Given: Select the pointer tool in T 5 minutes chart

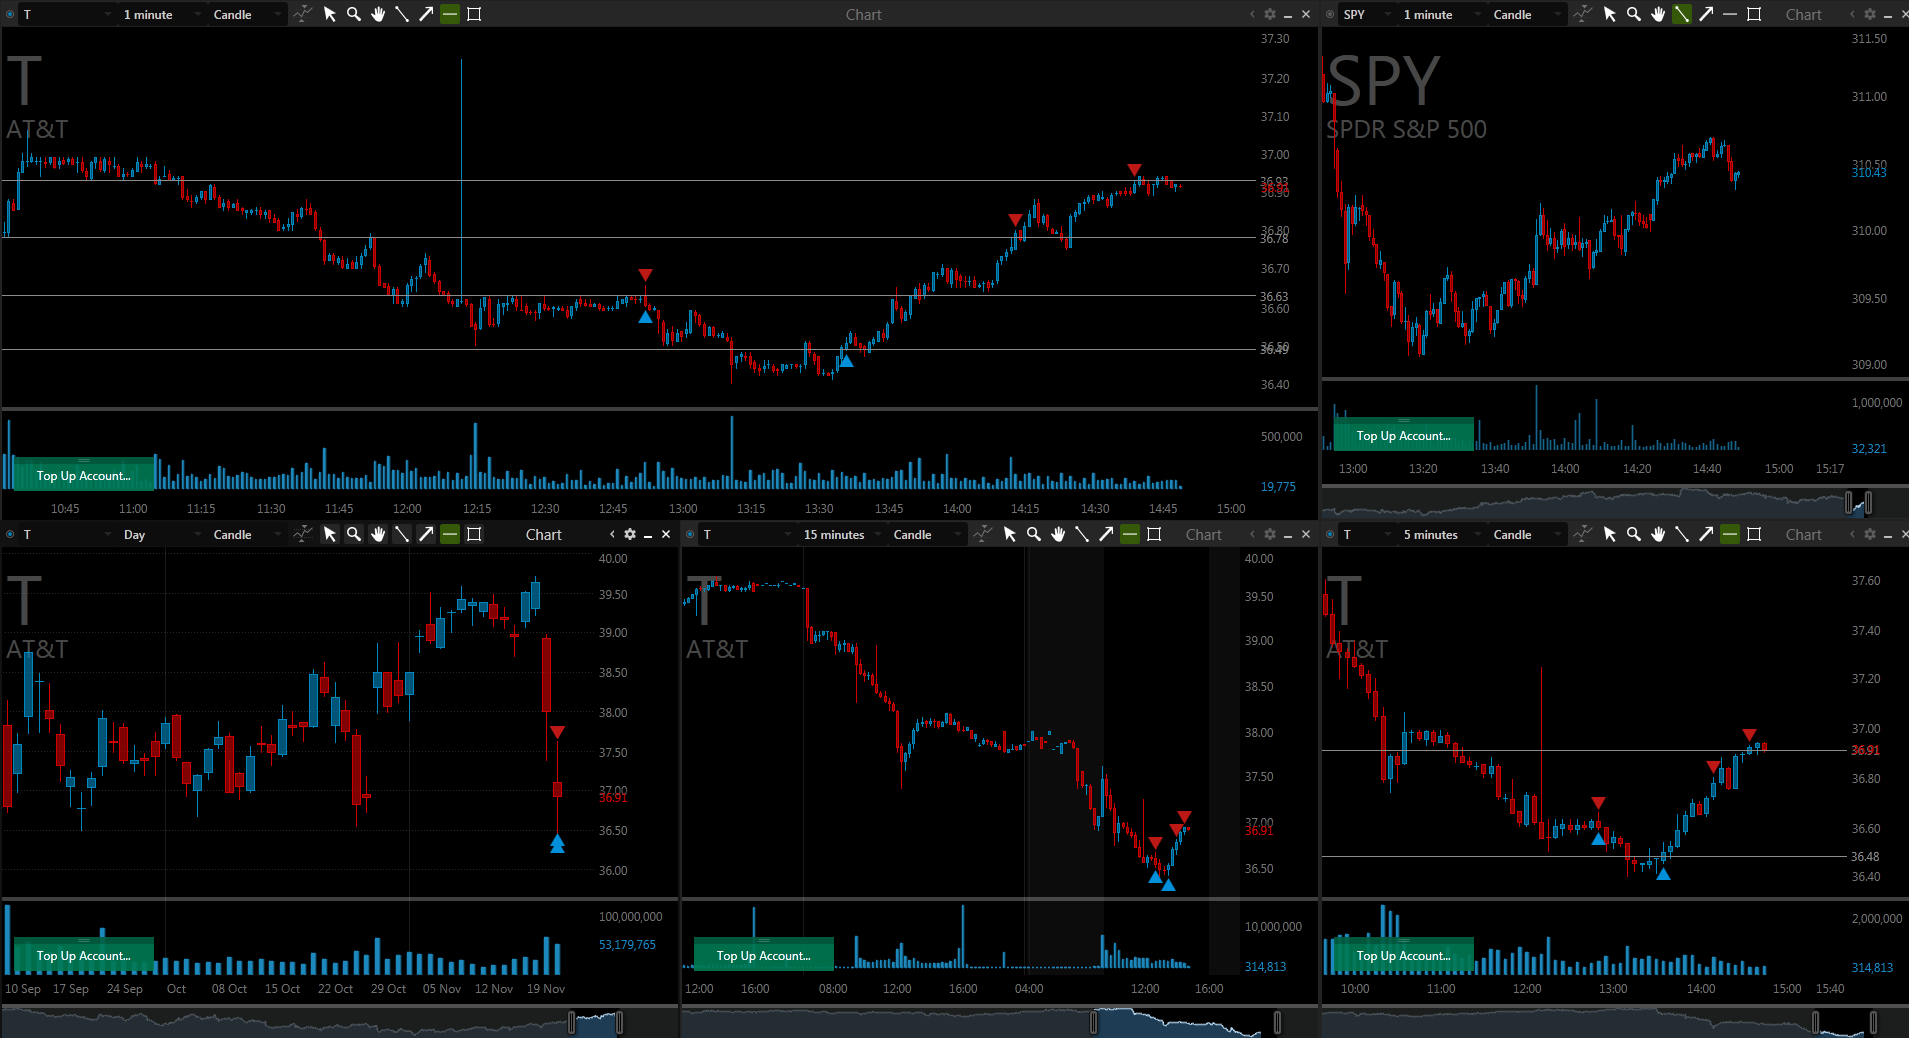Looking at the screenshot, I should 1610,534.
